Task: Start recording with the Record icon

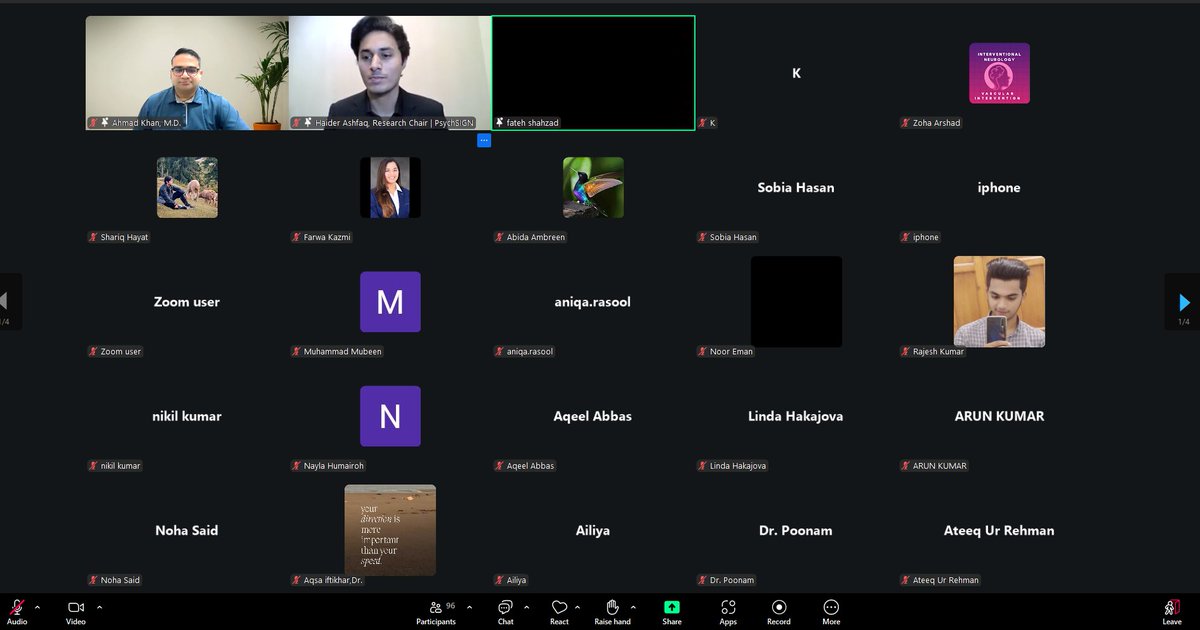Action: click(779, 607)
